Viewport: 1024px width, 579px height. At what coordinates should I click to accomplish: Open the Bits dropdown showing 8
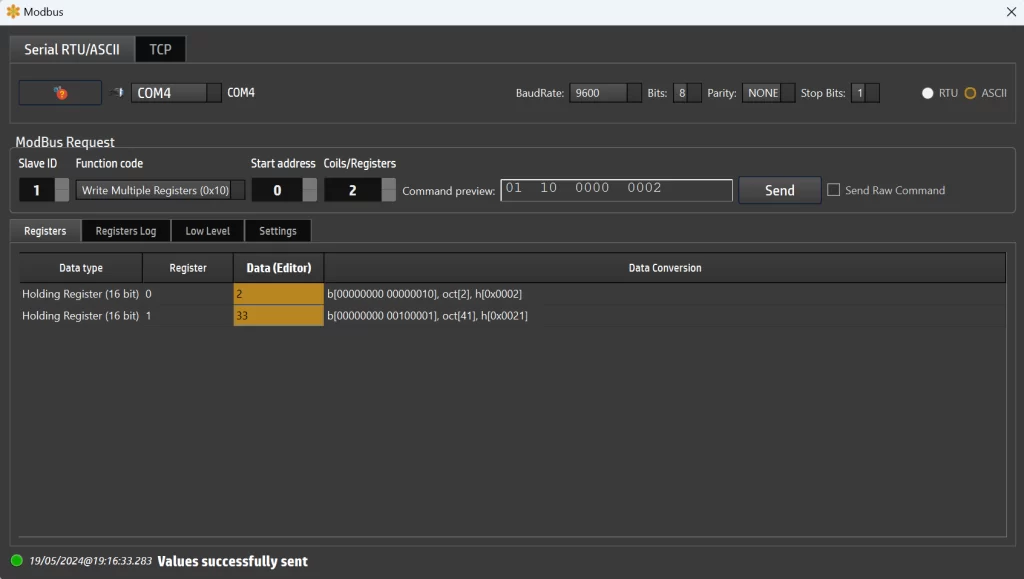tap(687, 93)
